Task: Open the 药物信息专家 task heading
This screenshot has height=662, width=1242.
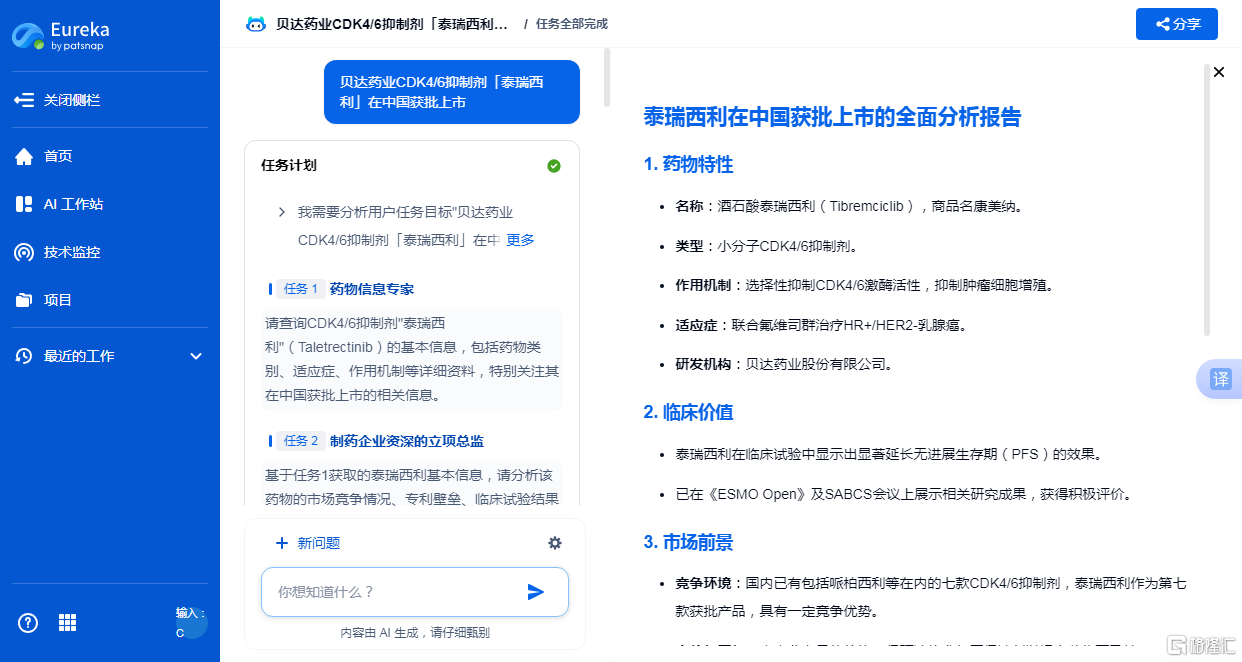Action: point(372,289)
